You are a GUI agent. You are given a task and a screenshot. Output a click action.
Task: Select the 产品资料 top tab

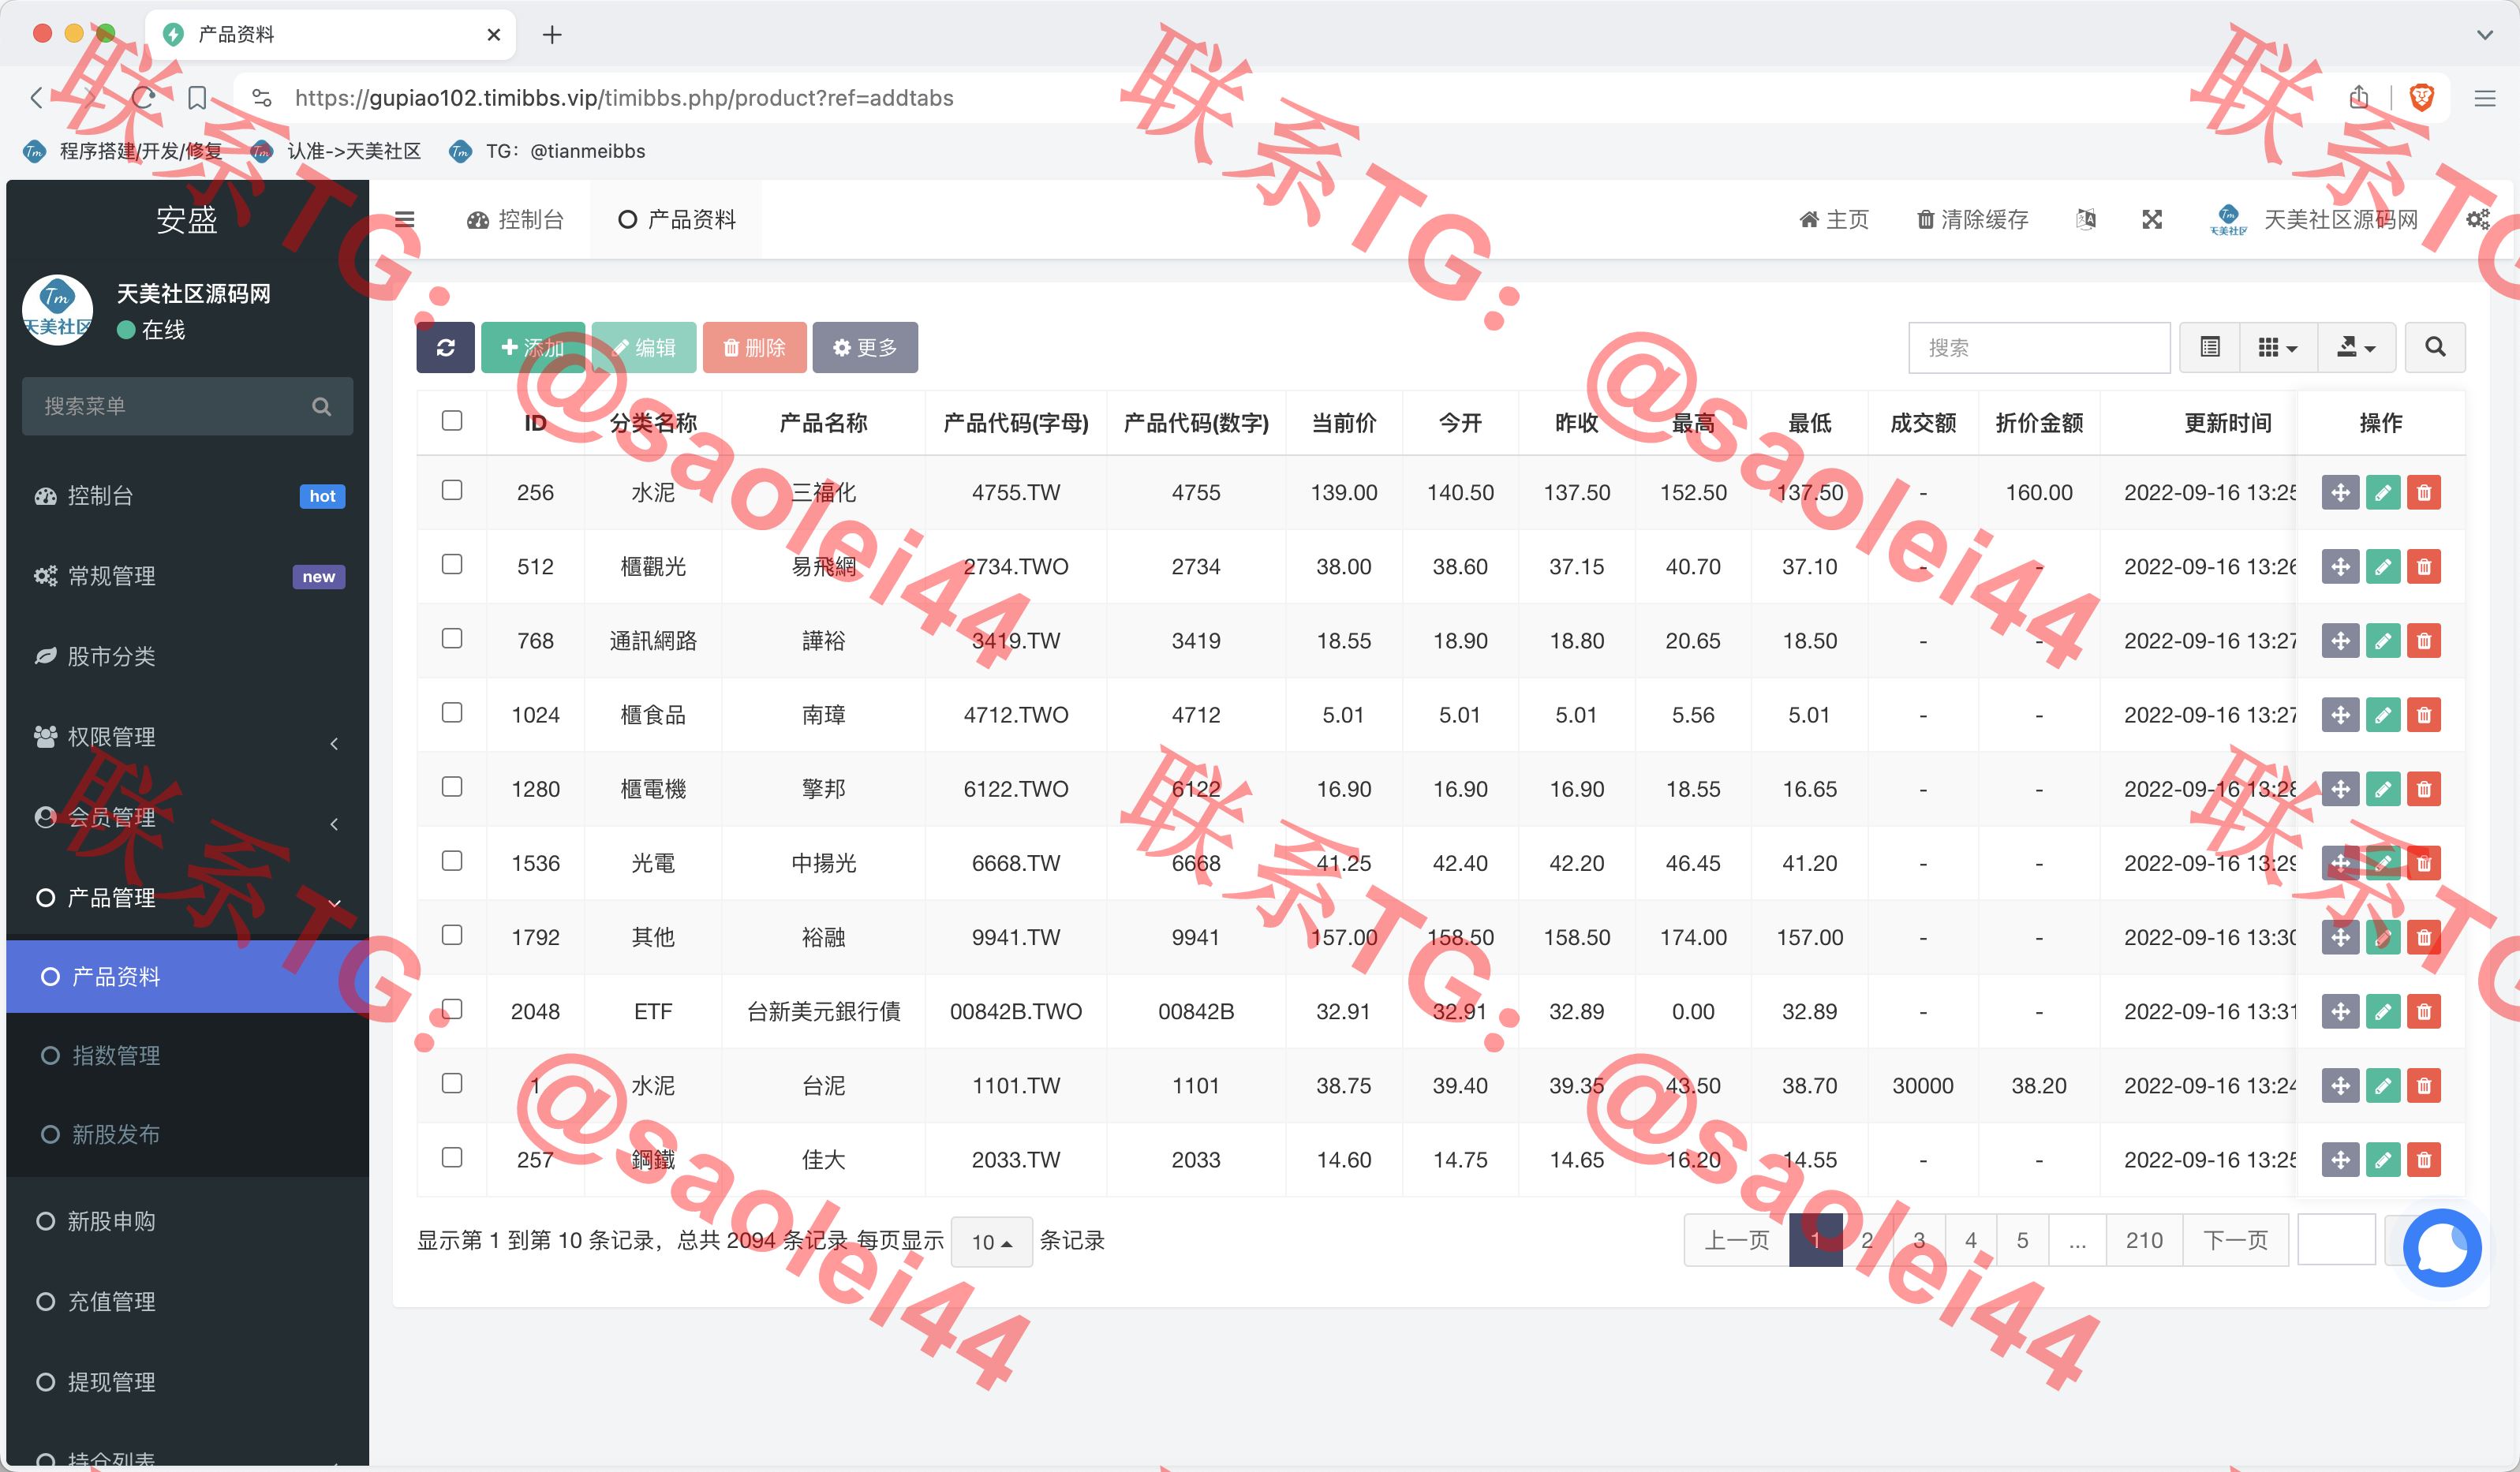tap(676, 219)
